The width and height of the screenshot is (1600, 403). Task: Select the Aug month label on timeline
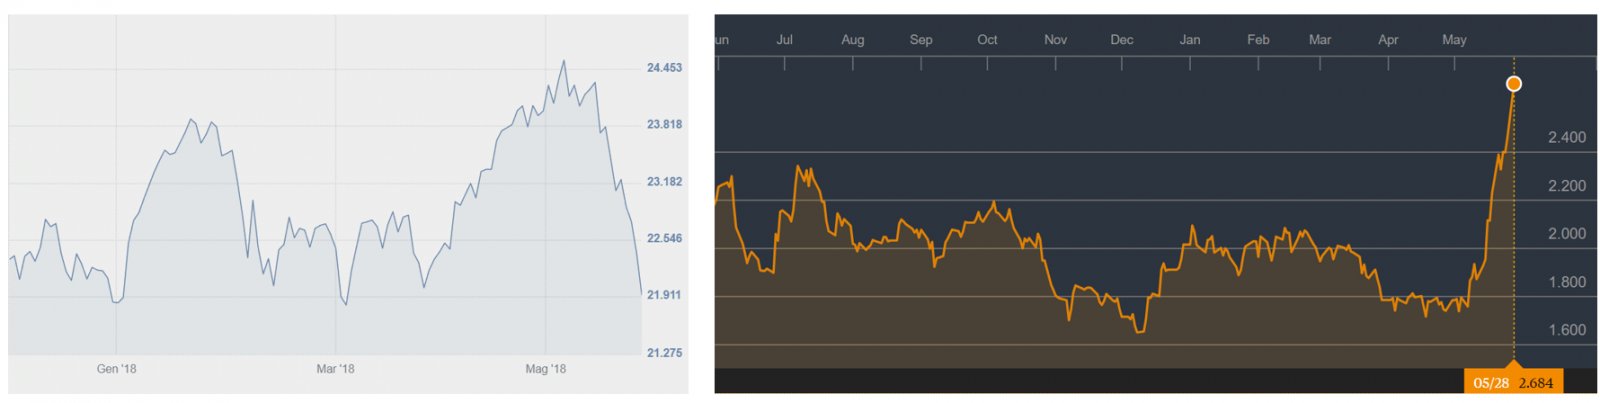(x=852, y=40)
